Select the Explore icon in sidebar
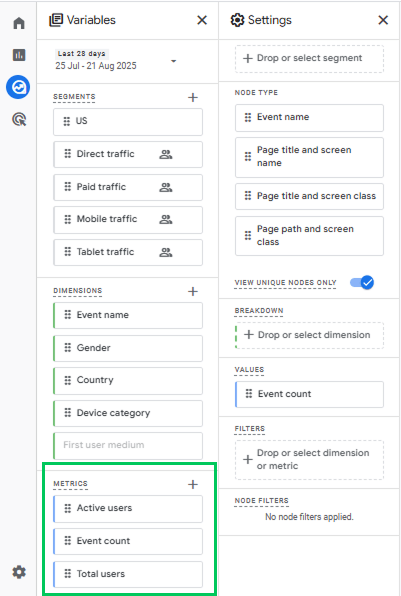 pyautogui.click(x=18, y=87)
